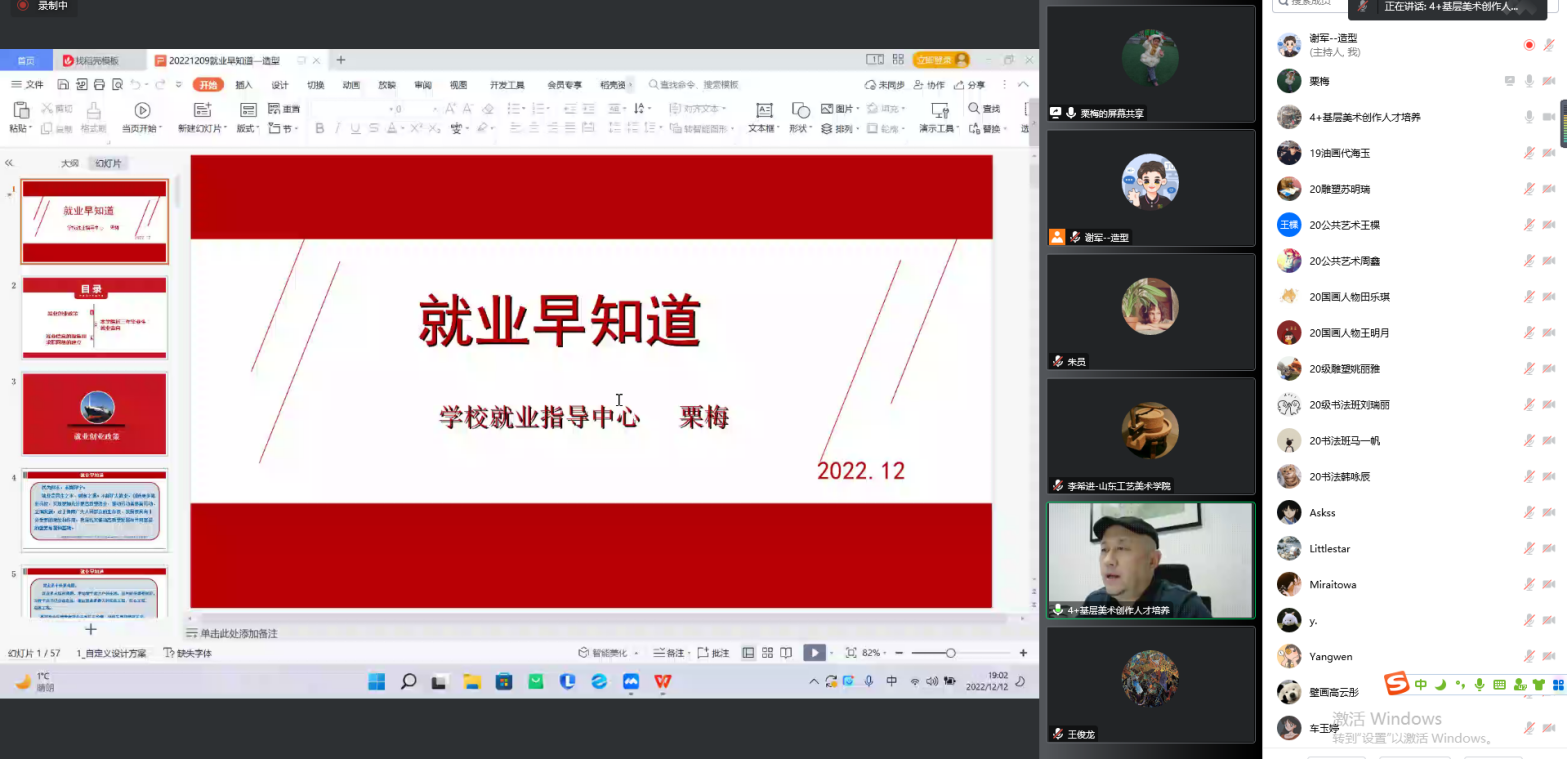Select the 文本框 text box tool
Image resolution: width=1567 pixels, height=759 pixels.
764,110
